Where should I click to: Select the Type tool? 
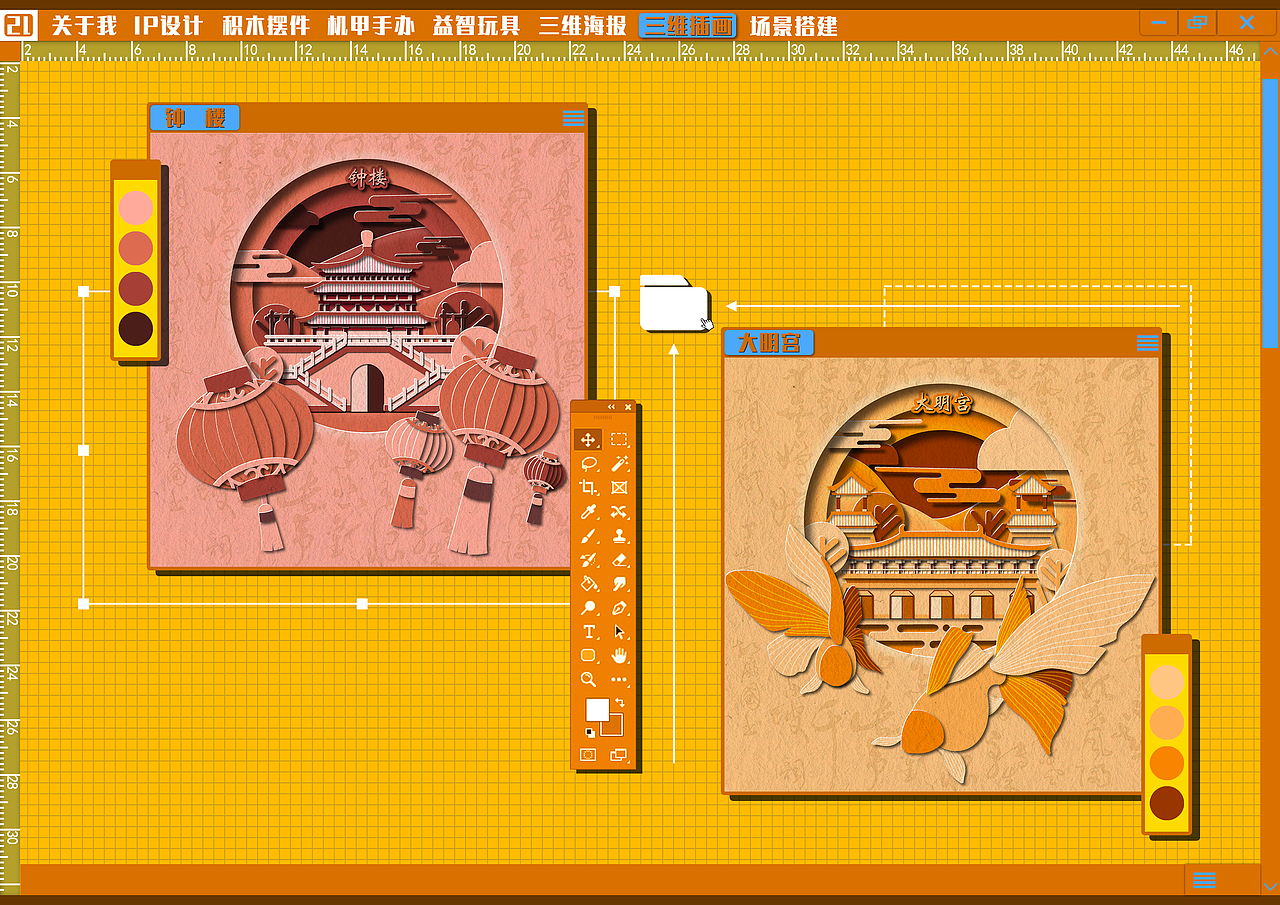click(x=589, y=632)
